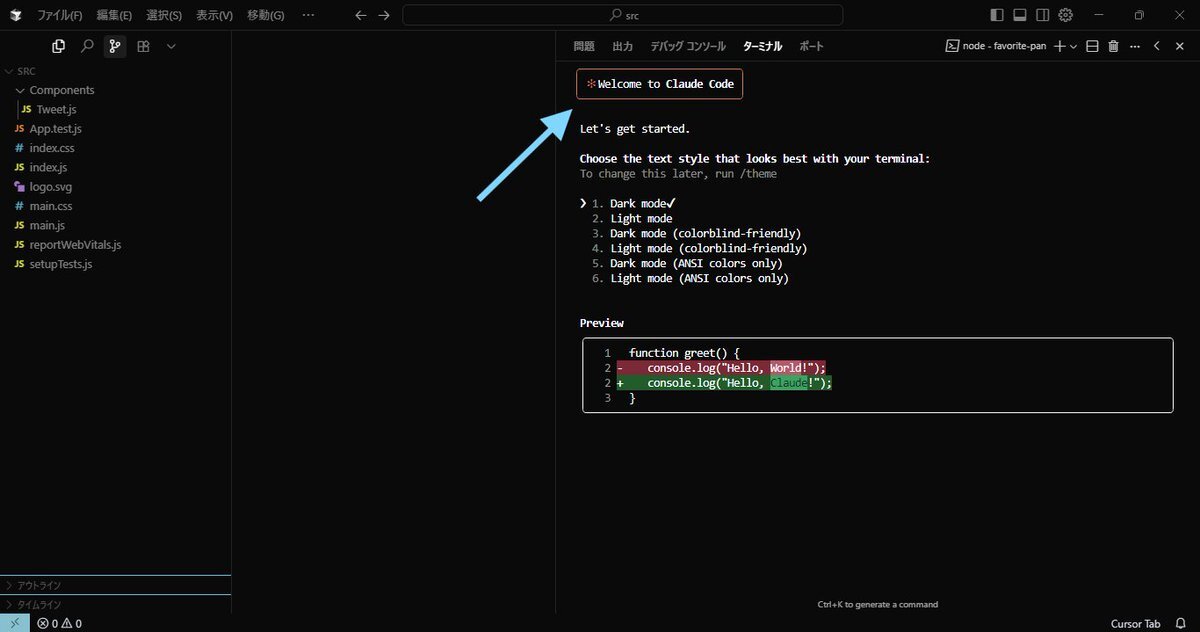Click the added "Hello, Claude!" diff line
This screenshot has height=632, width=1200.
(725, 383)
